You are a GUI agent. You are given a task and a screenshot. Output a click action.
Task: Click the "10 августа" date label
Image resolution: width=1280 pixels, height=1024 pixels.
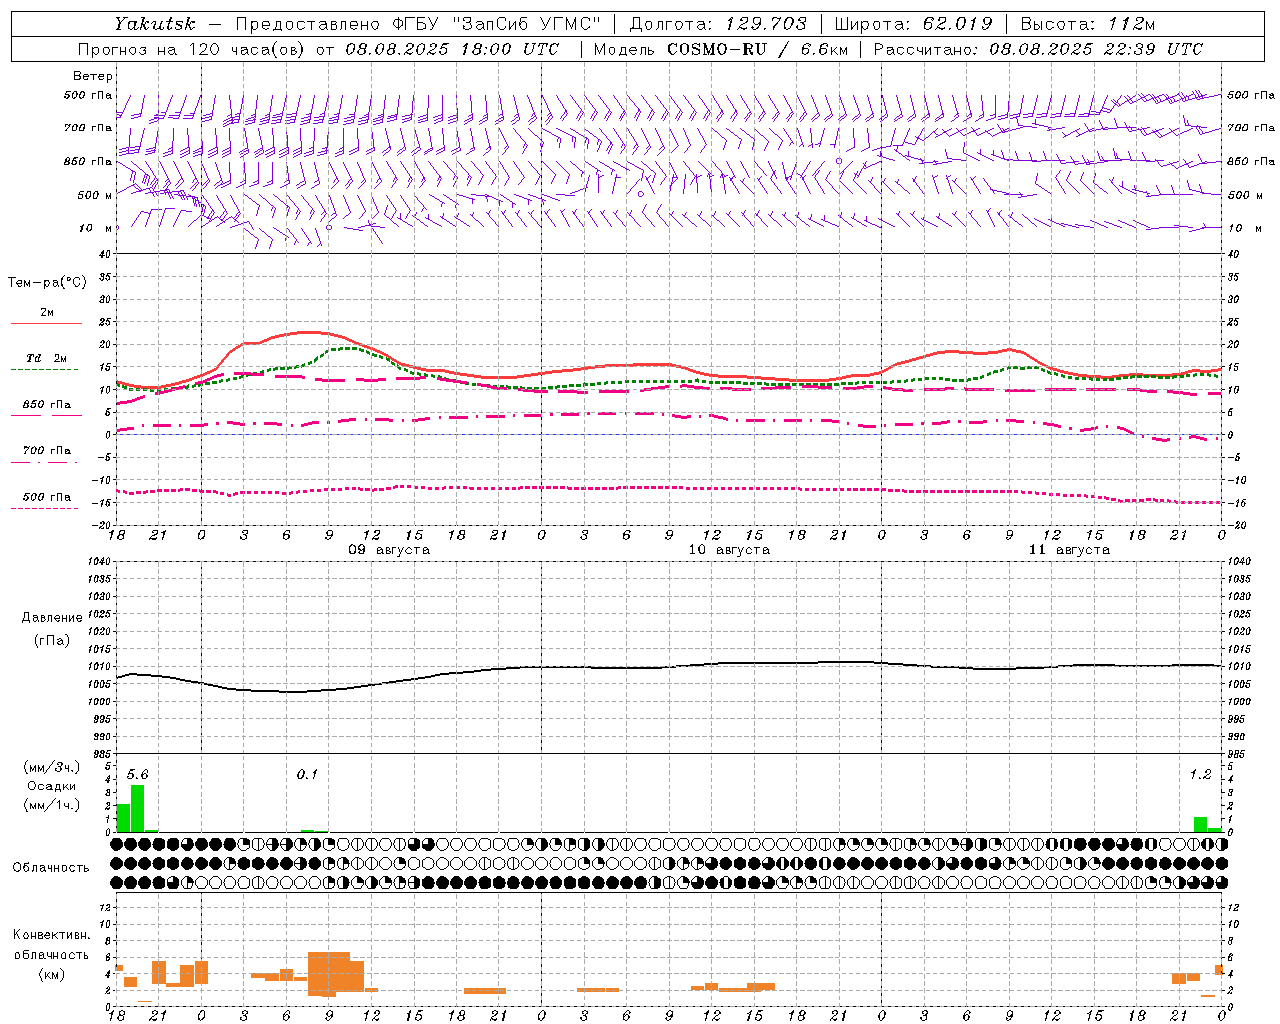(x=729, y=550)
